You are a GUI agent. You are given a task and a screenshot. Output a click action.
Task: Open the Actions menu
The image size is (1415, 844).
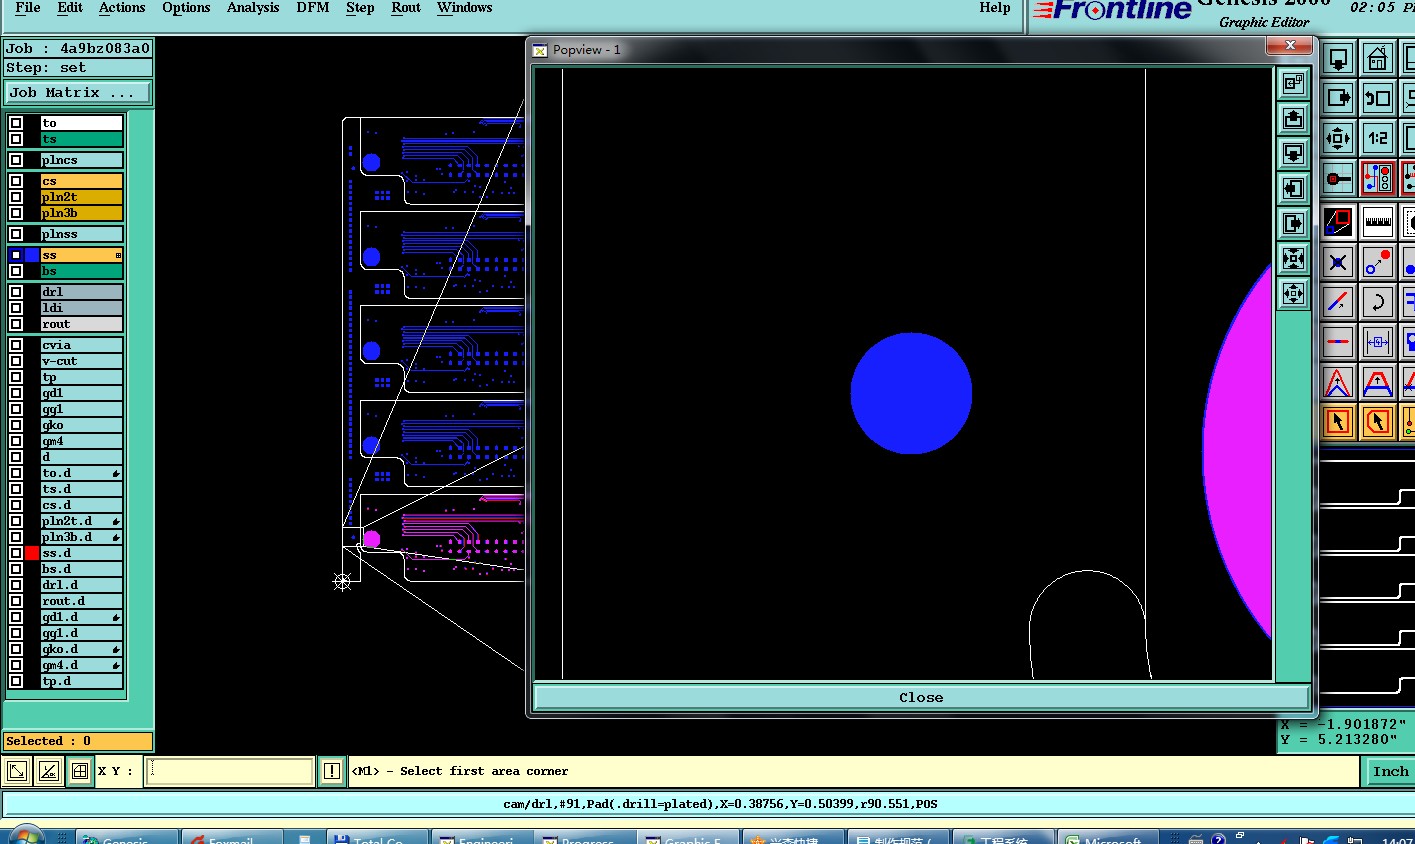pyautogui.click(x=122, y=8)
